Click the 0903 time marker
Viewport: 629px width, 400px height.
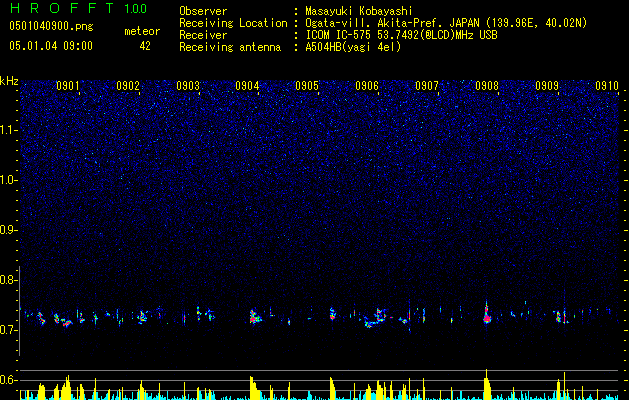[188, 86]
